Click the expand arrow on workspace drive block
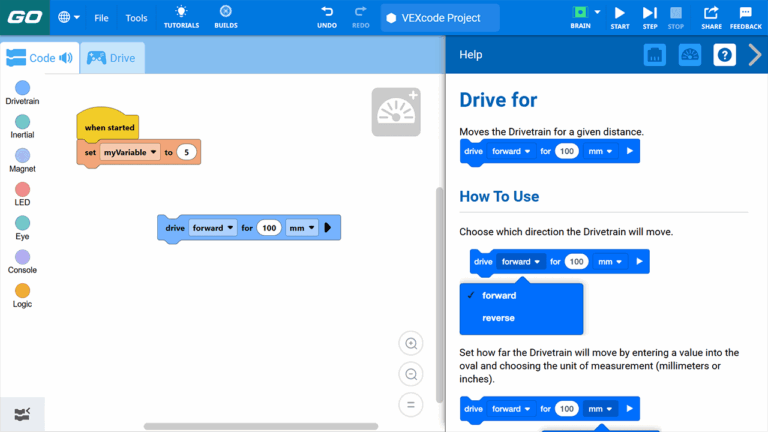Viewport: 768px width, 432px height. (328, 228)
